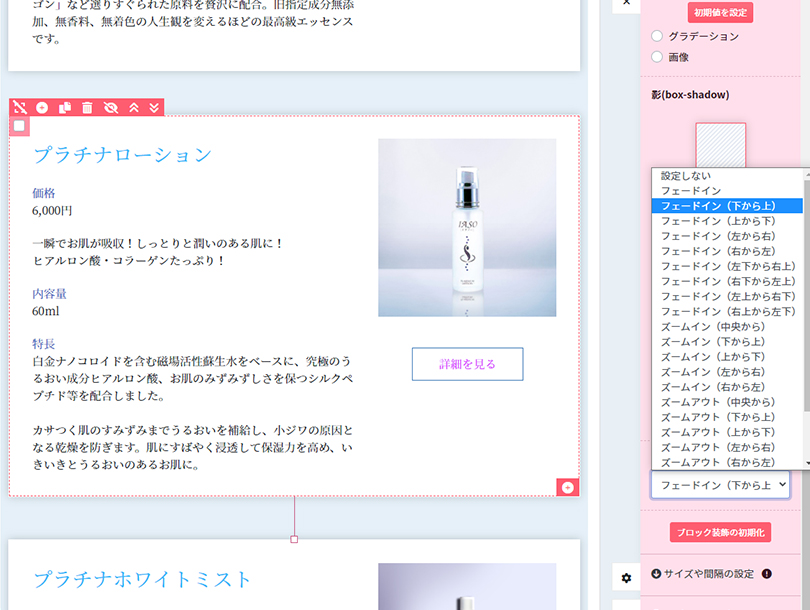Click the 影(box-shadow) section label
The width and height of the screenshot is (810, 610).
click(690, 95)
